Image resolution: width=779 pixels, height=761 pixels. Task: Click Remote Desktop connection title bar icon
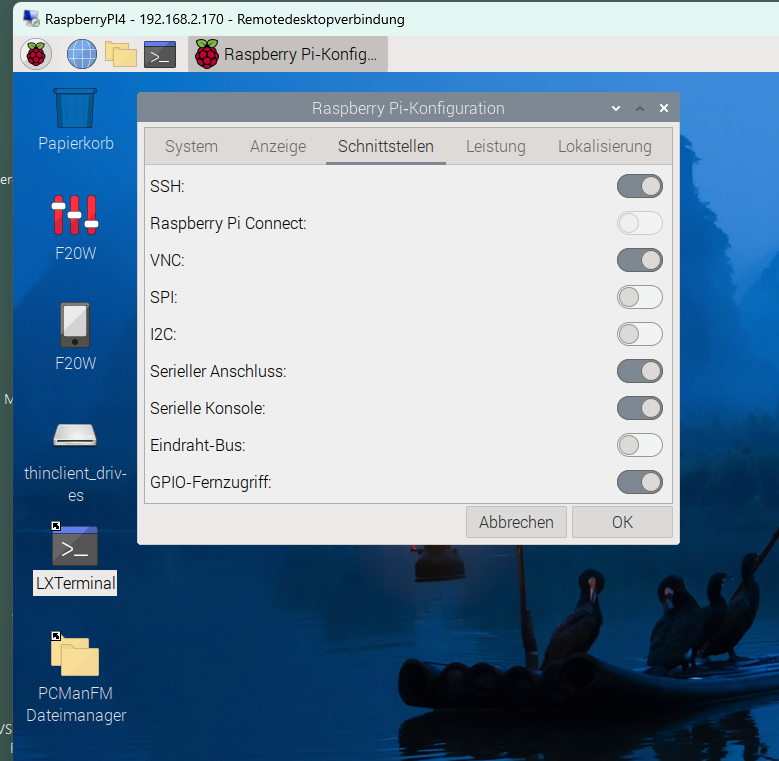(x=31, y=18)
